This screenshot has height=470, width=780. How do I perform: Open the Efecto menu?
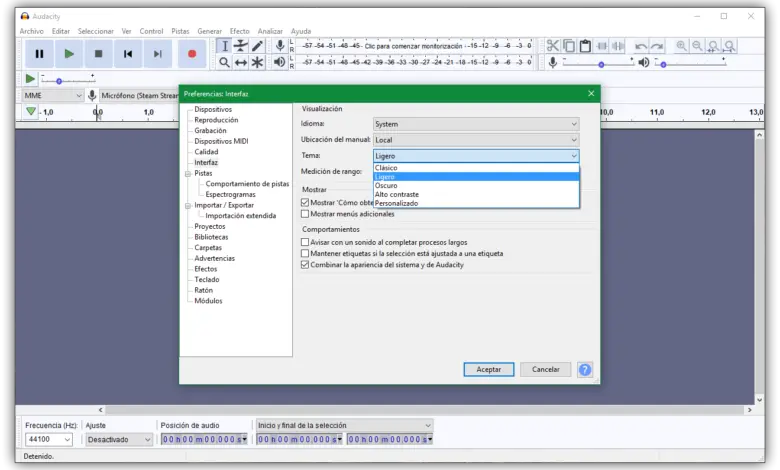(x=239, y=31)
